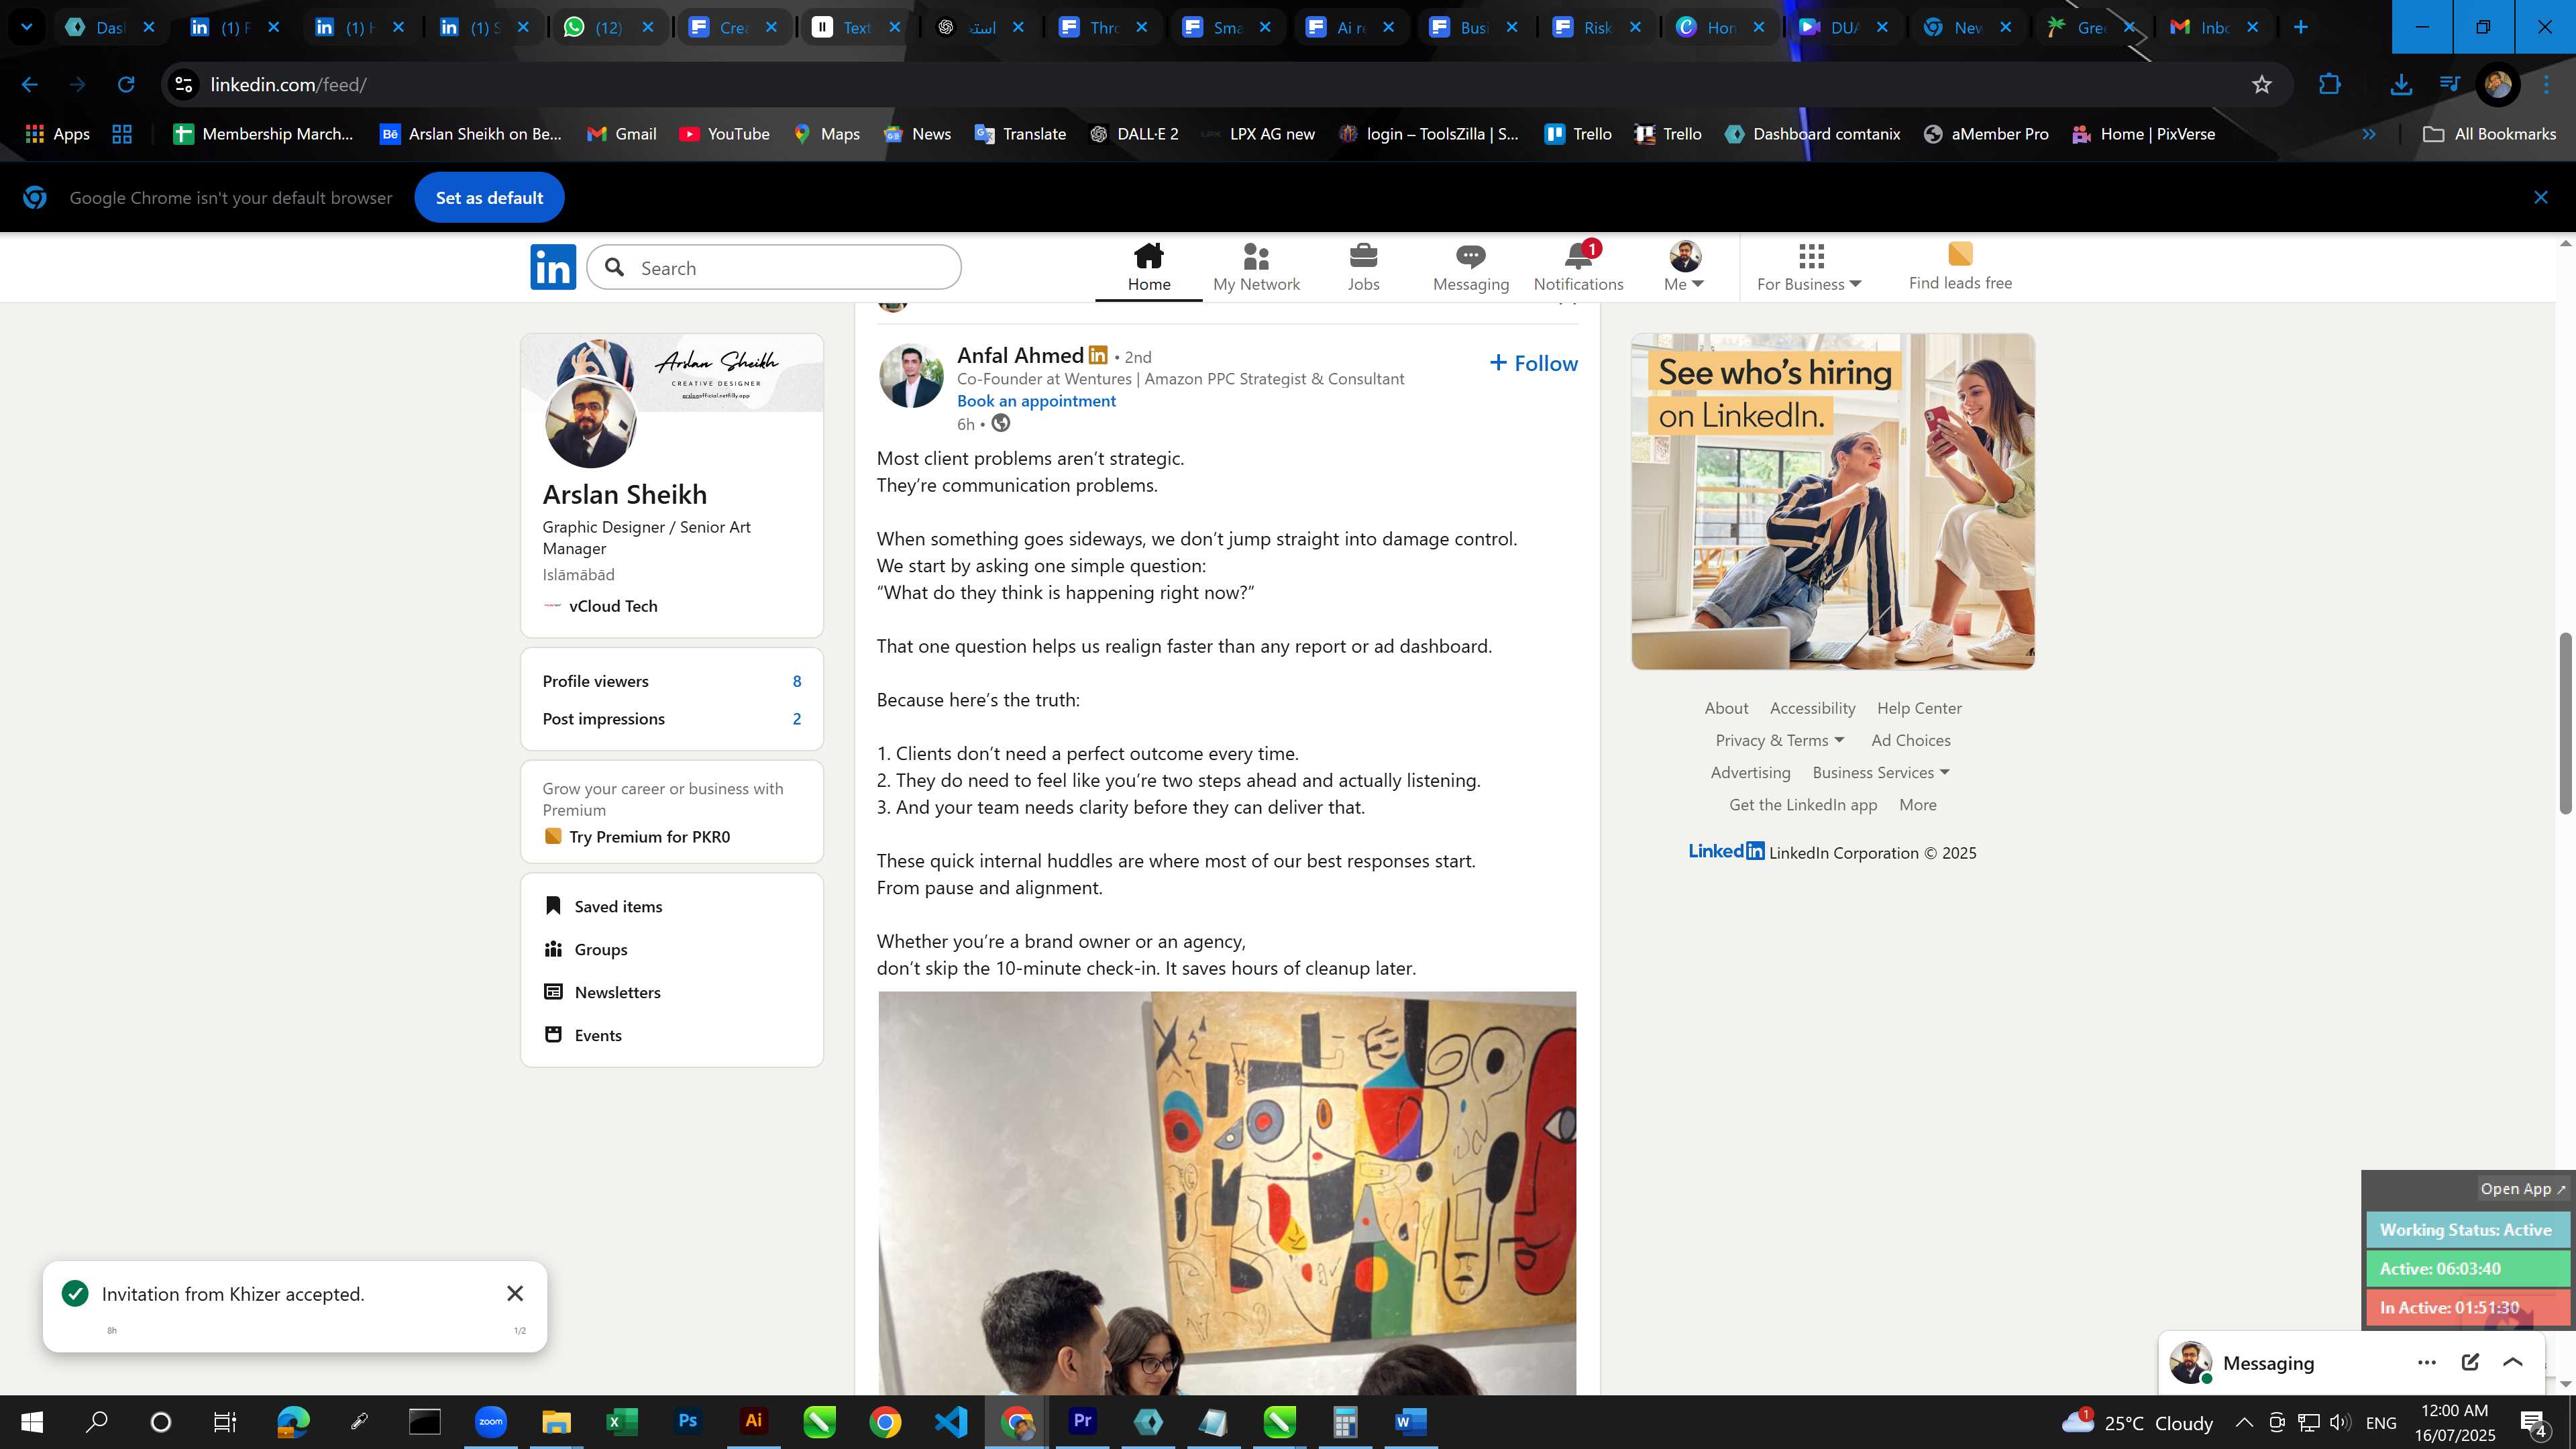2576x1449 pixels.
Task: Switch to Inbox Gmail tab
Action: (x=2214, y=27)
